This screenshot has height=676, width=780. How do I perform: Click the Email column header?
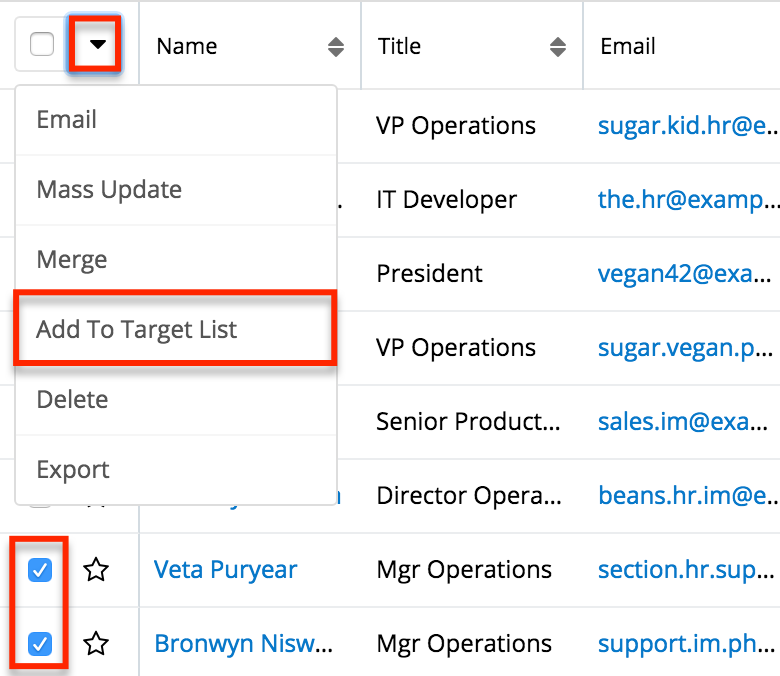[628, 46]
